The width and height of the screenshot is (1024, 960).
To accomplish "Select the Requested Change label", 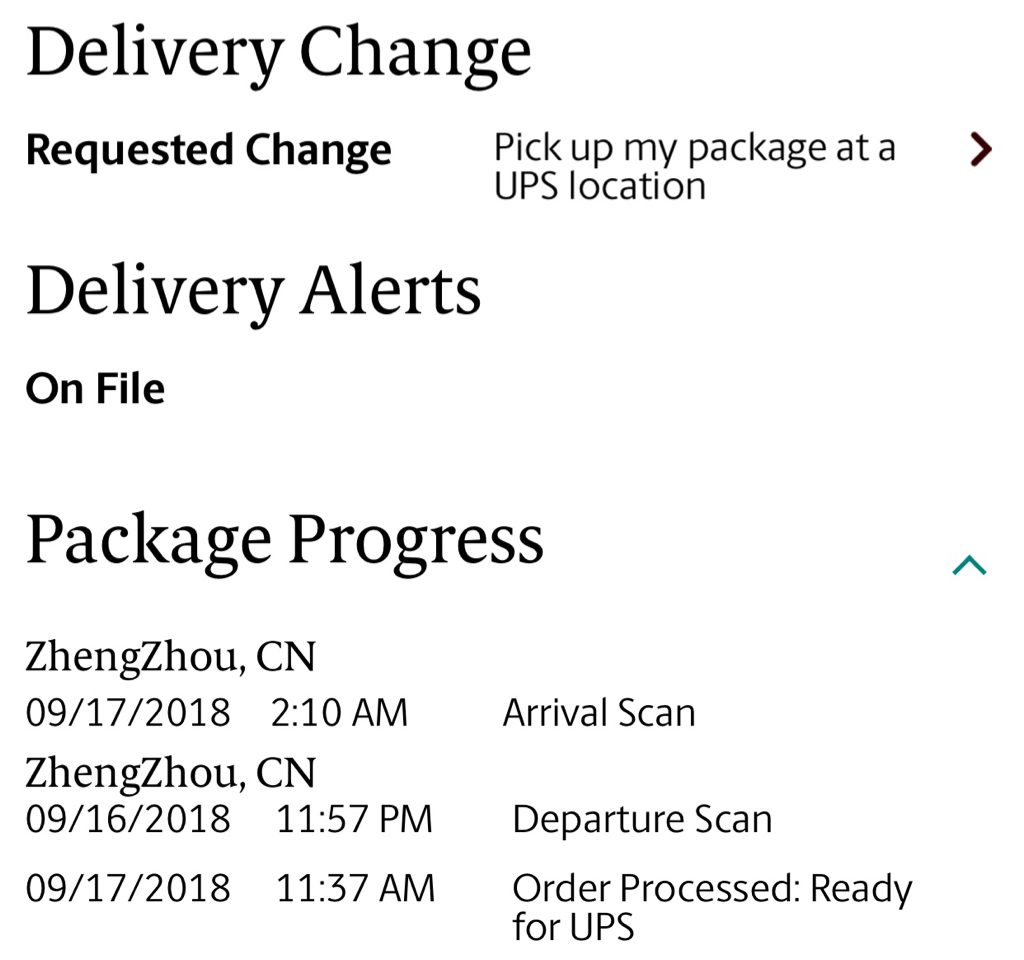I will tap(208, 150).
